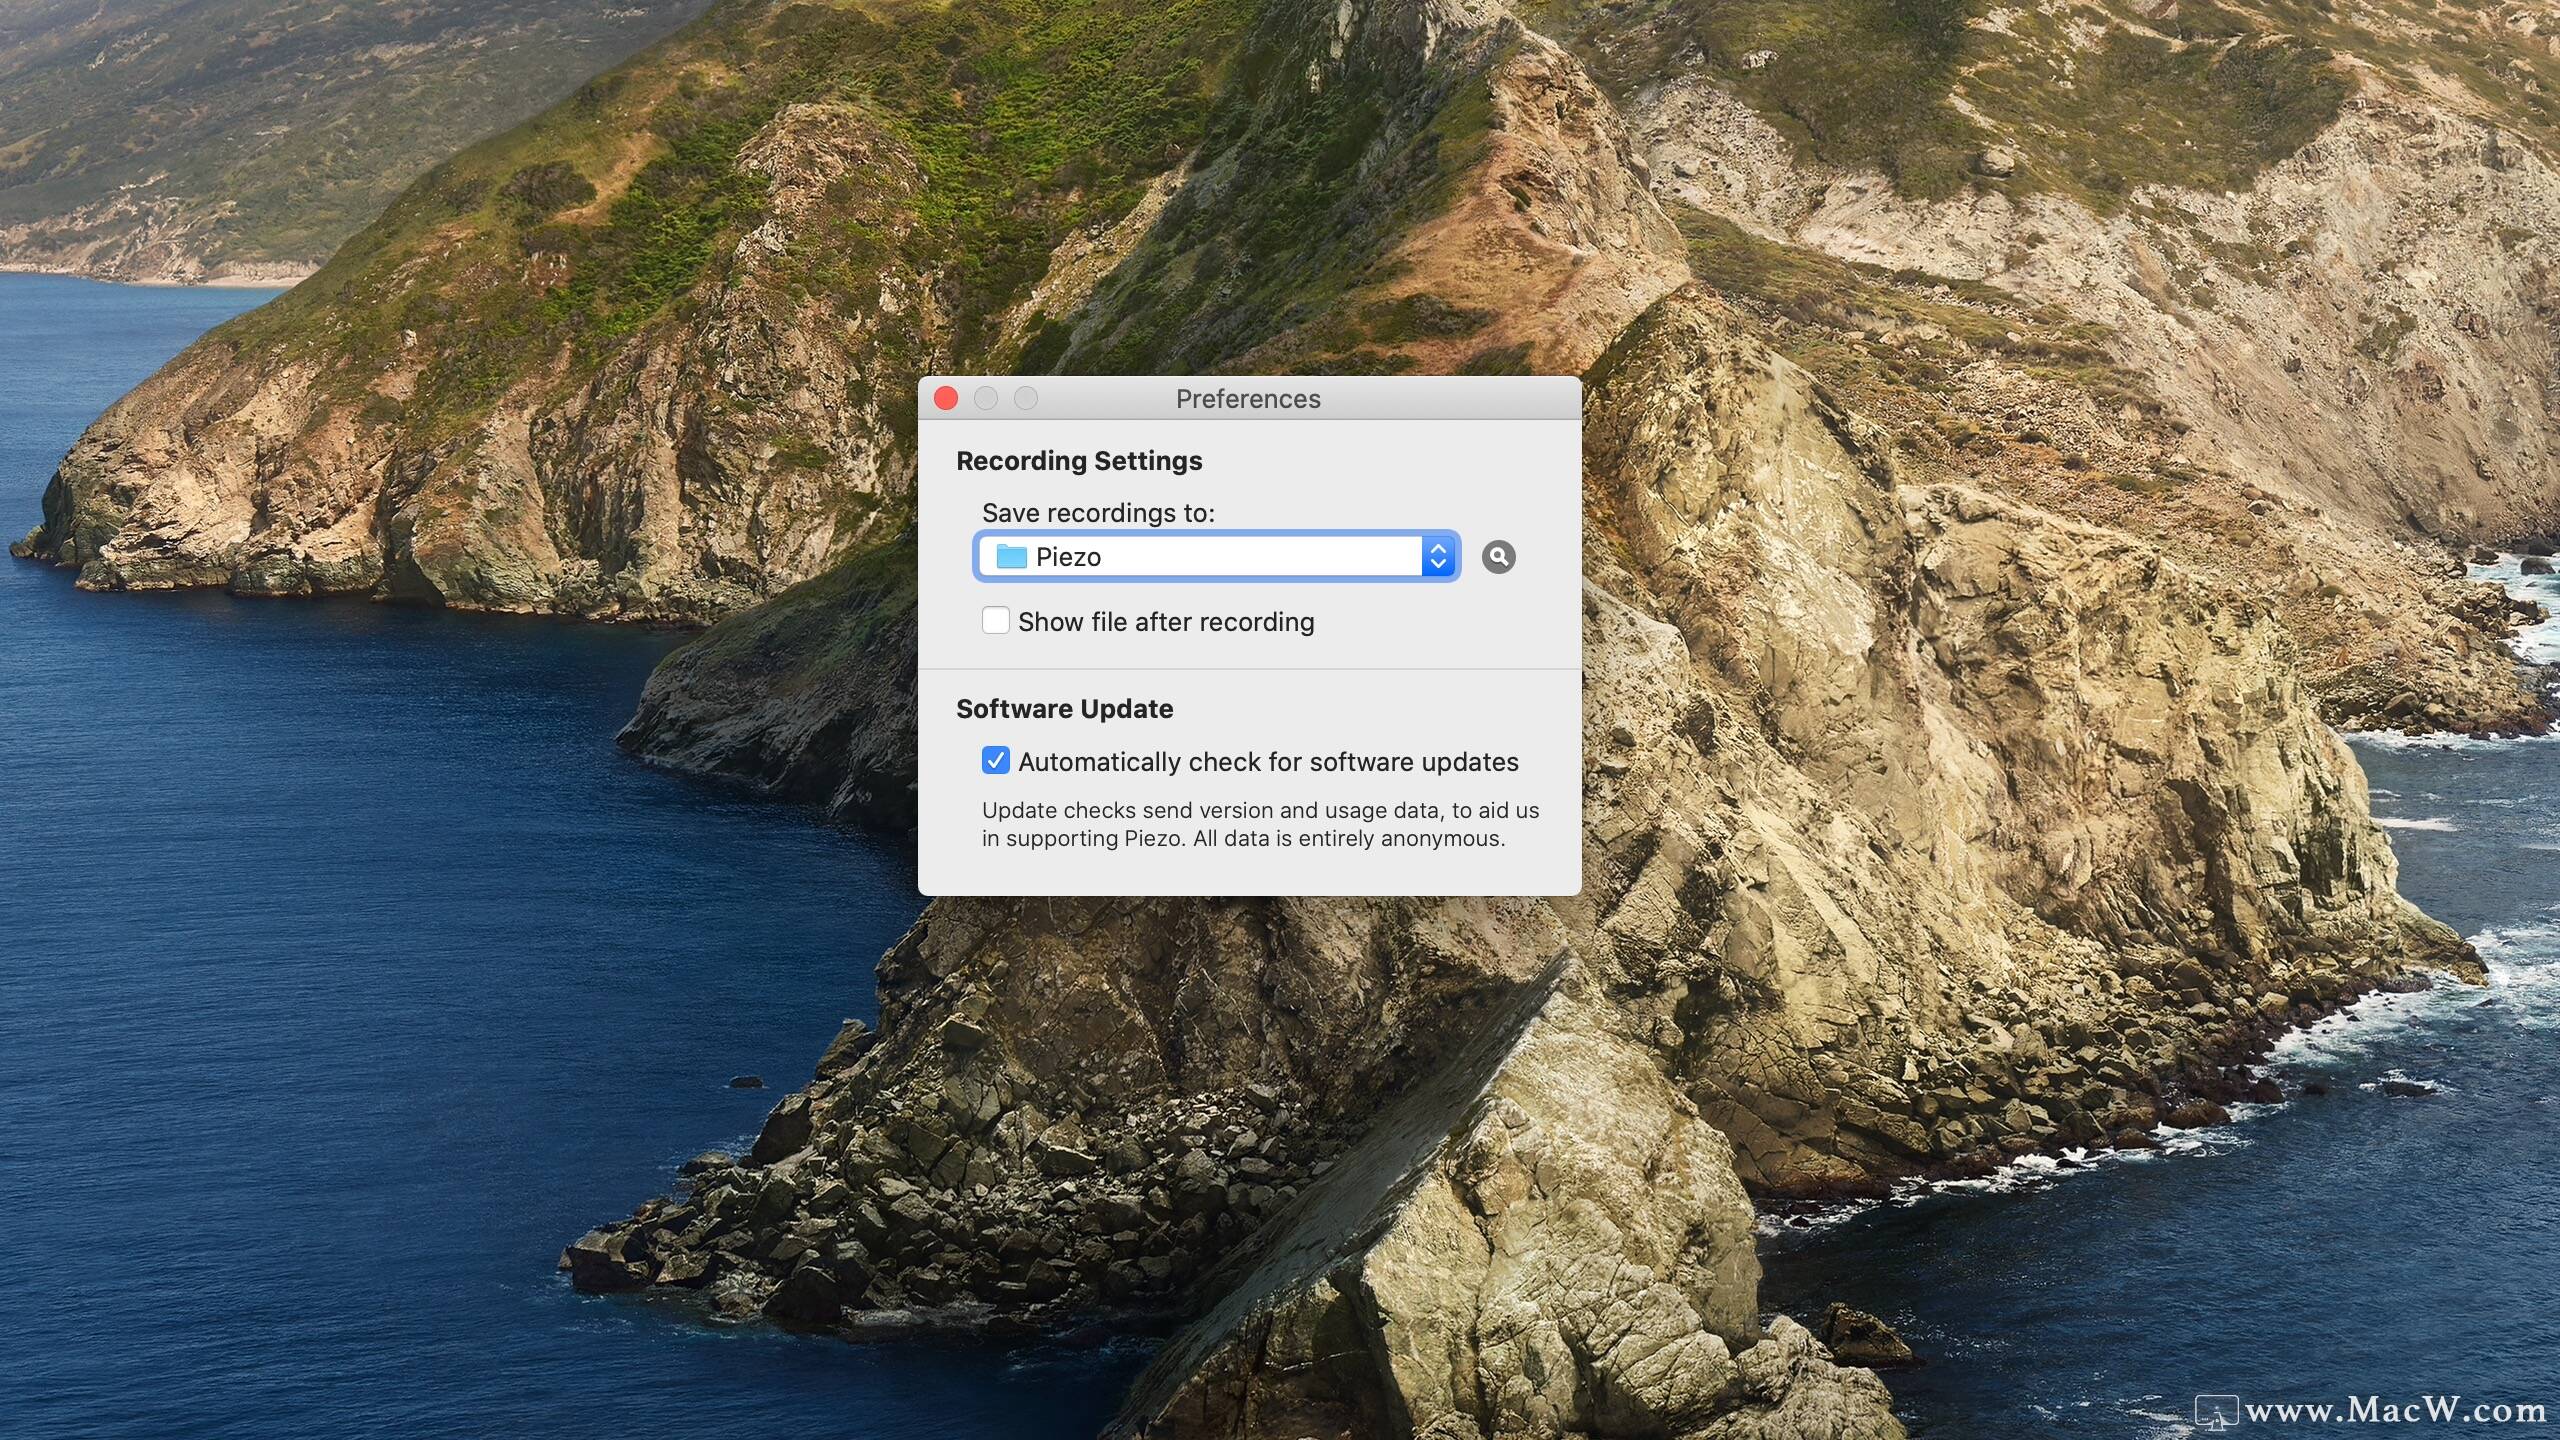Screen dimensions: 2560x1440
Task: Click the 'Show file after recording' label
Action: click(1166, 622)
